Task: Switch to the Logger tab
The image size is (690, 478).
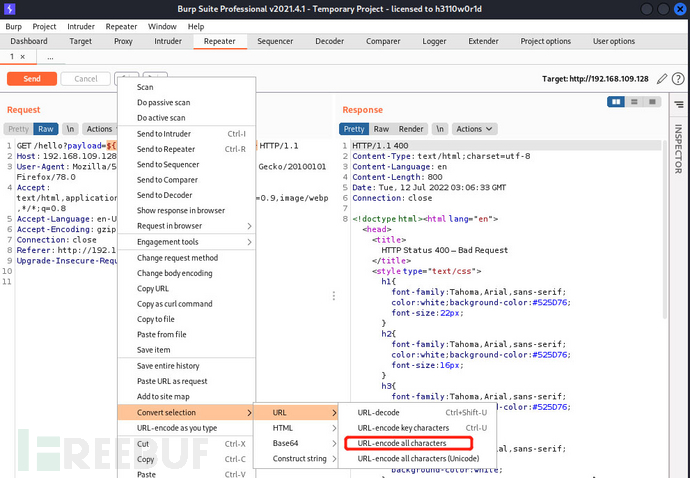Action: [x=434, y=41]
